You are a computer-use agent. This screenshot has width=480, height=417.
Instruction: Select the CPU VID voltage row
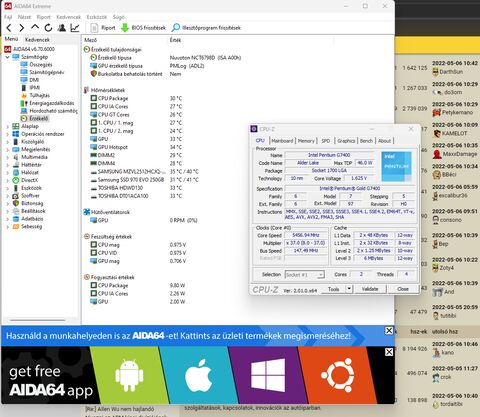(138, 253)
